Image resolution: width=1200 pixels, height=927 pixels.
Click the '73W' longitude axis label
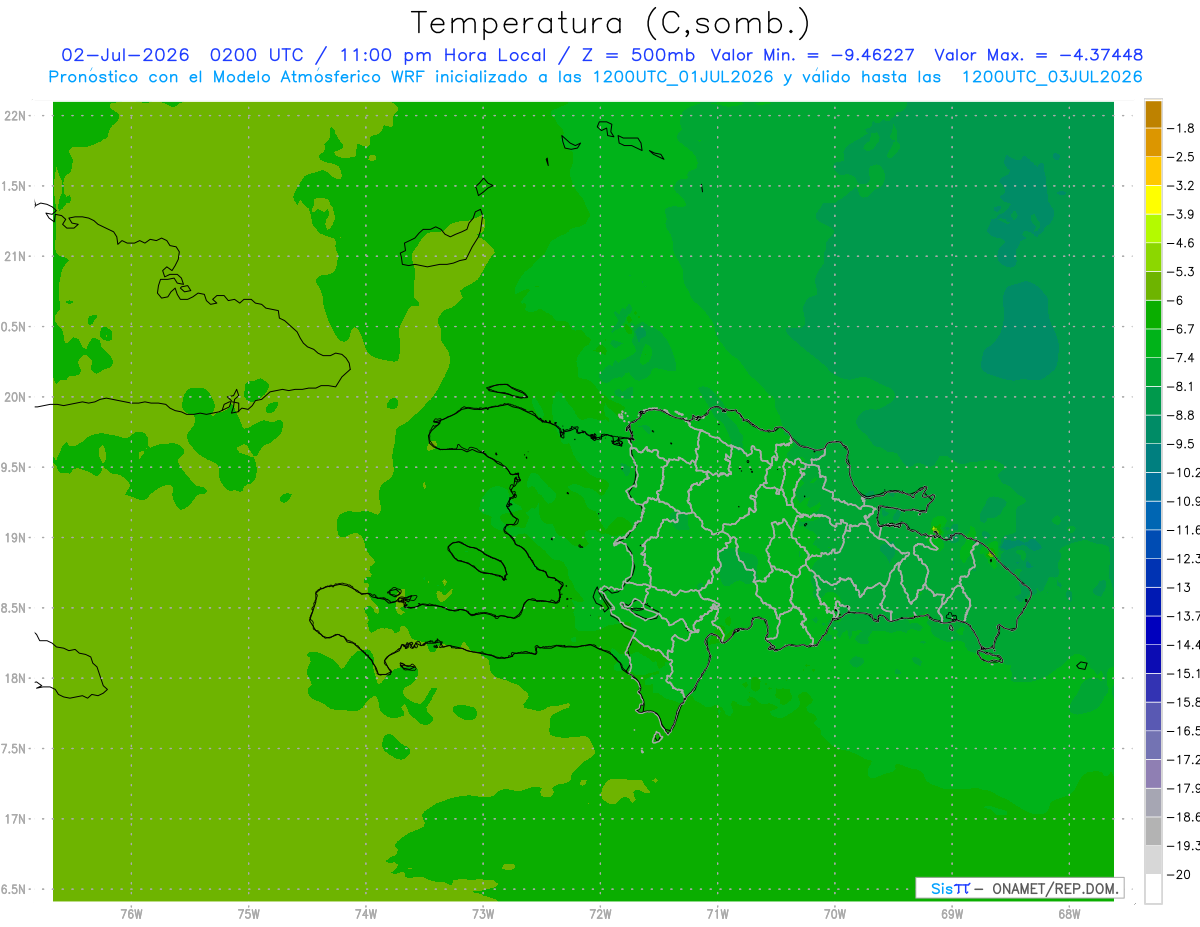tap(482, 913)
